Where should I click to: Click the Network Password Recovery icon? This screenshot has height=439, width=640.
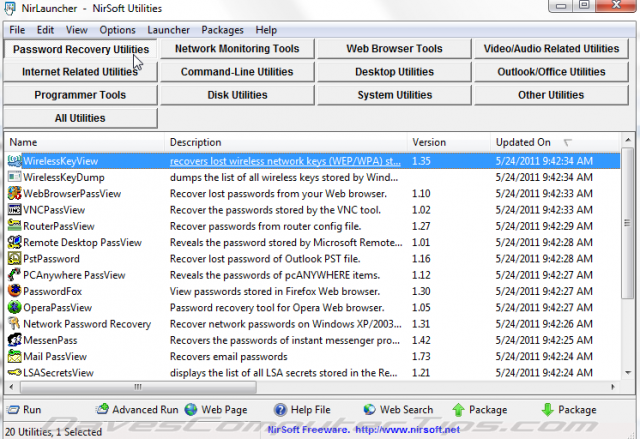[14, 324]
